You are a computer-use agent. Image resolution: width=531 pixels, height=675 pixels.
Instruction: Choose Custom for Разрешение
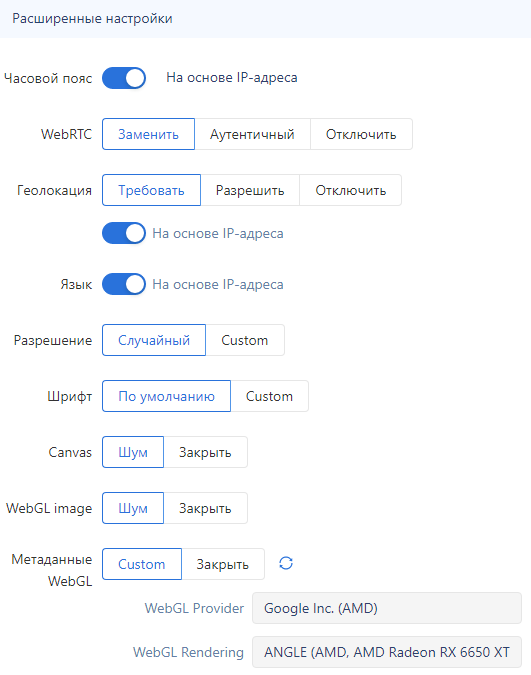[245, 340]
